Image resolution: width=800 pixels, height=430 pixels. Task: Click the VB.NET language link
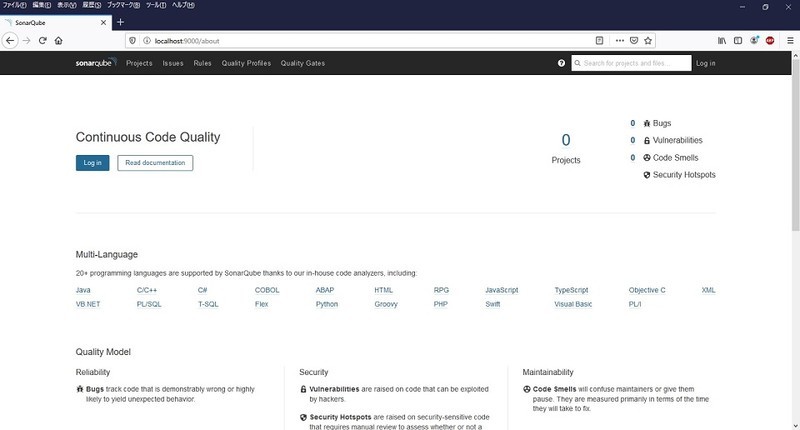[x=88, y=304]
